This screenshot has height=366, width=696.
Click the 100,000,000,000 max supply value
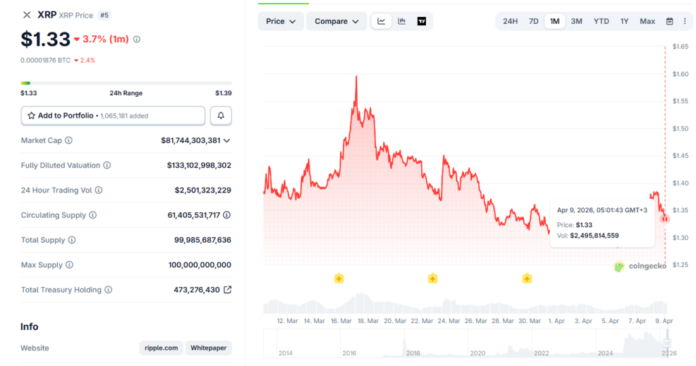(x=200, y=265)
